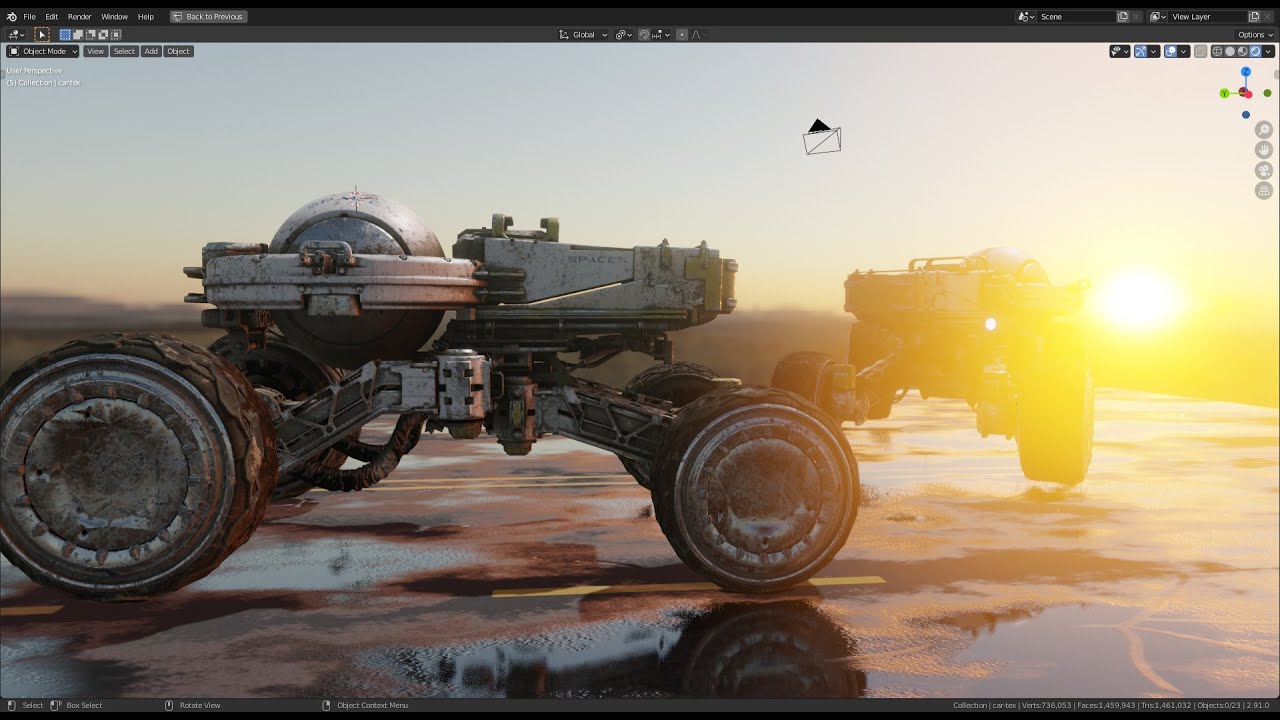Click the blue Z axis gizmo ball
The width and height of the screenshot is (1280, 720).
(x=1246, y=72)
